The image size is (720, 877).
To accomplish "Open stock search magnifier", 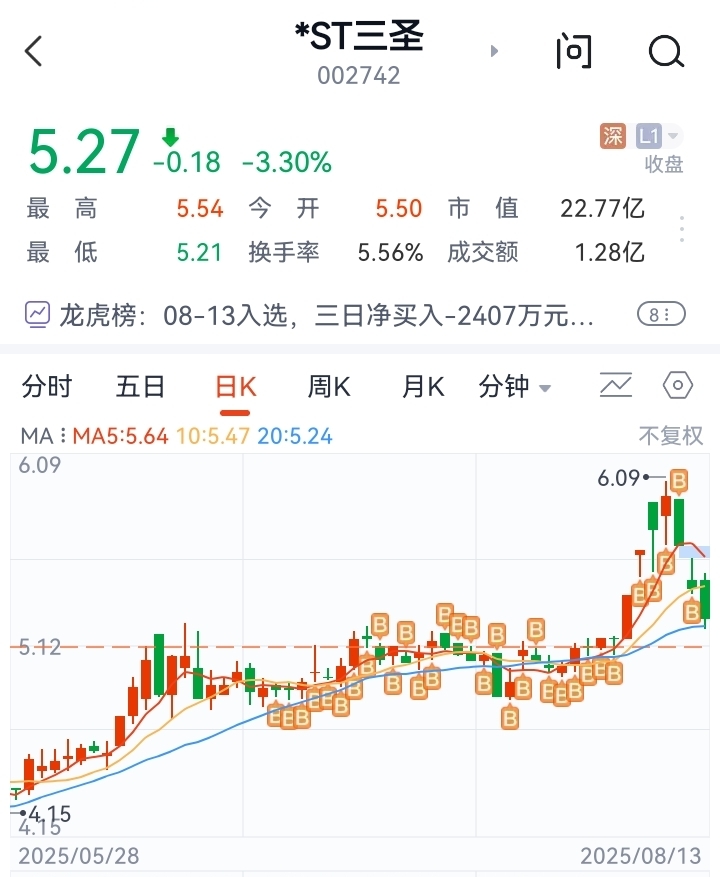I will (666, 51).
